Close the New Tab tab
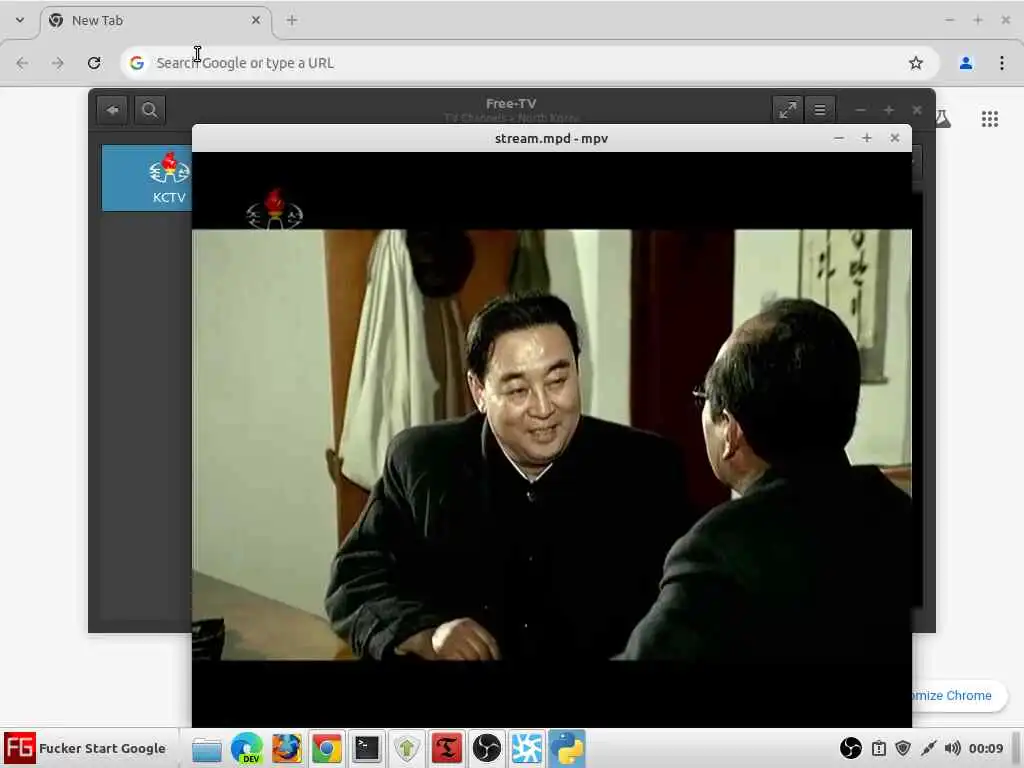 (x=255, y=20)
